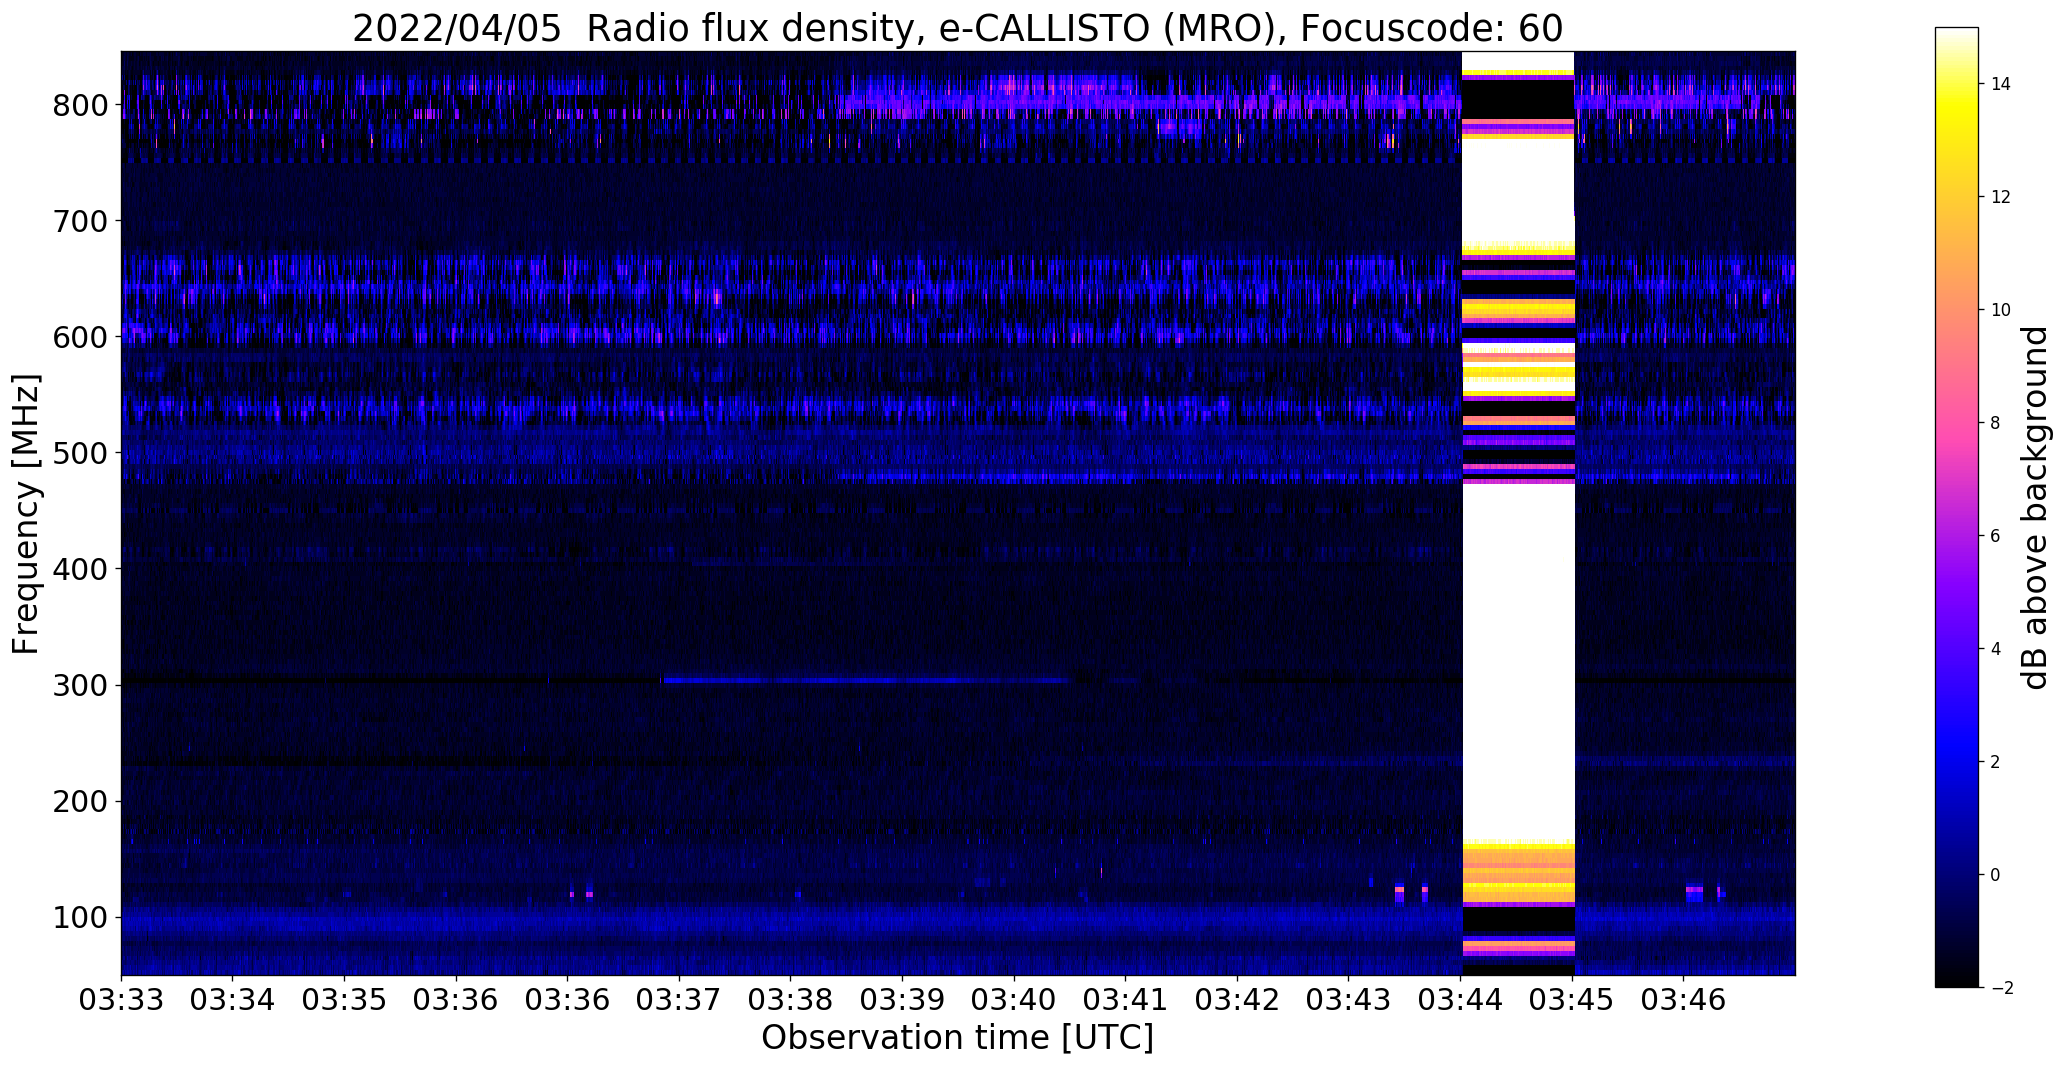Click the 03:45 time tick label
Image resolution: width=2066 pixels, height=1067 pixels.
point(1573,998)
